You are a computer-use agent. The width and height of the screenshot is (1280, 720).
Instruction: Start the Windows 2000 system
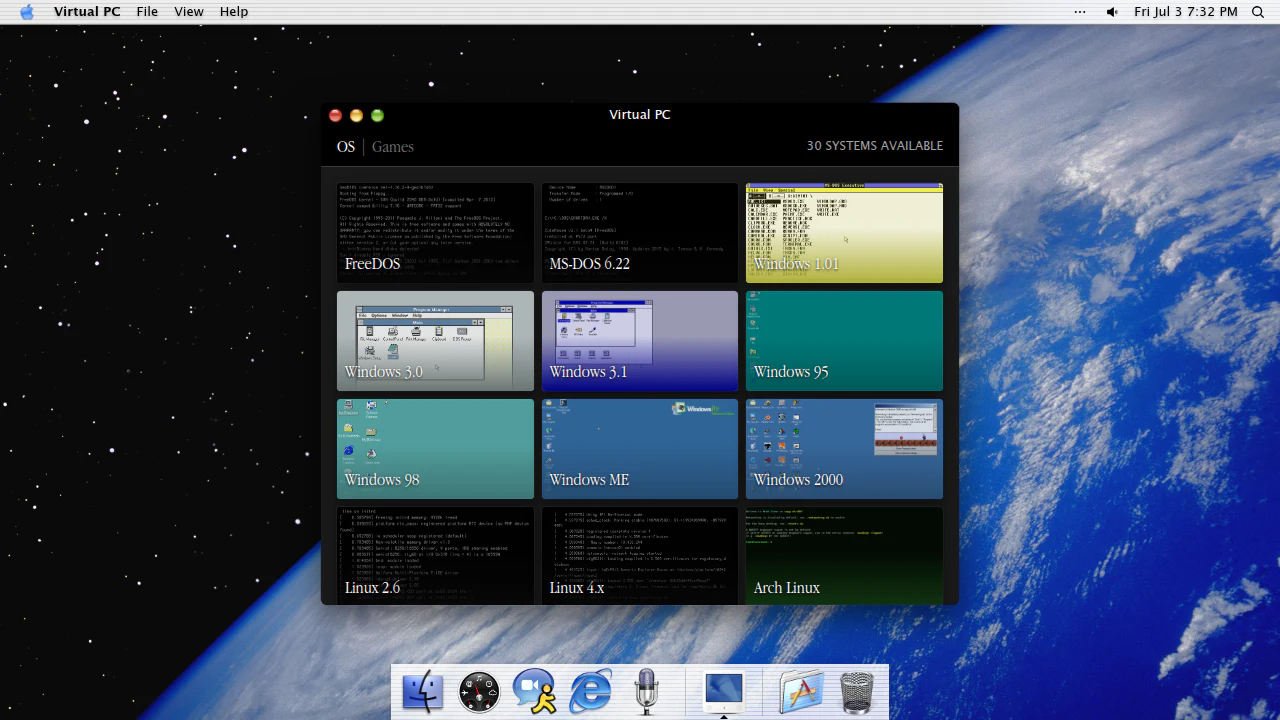(844, 449)
